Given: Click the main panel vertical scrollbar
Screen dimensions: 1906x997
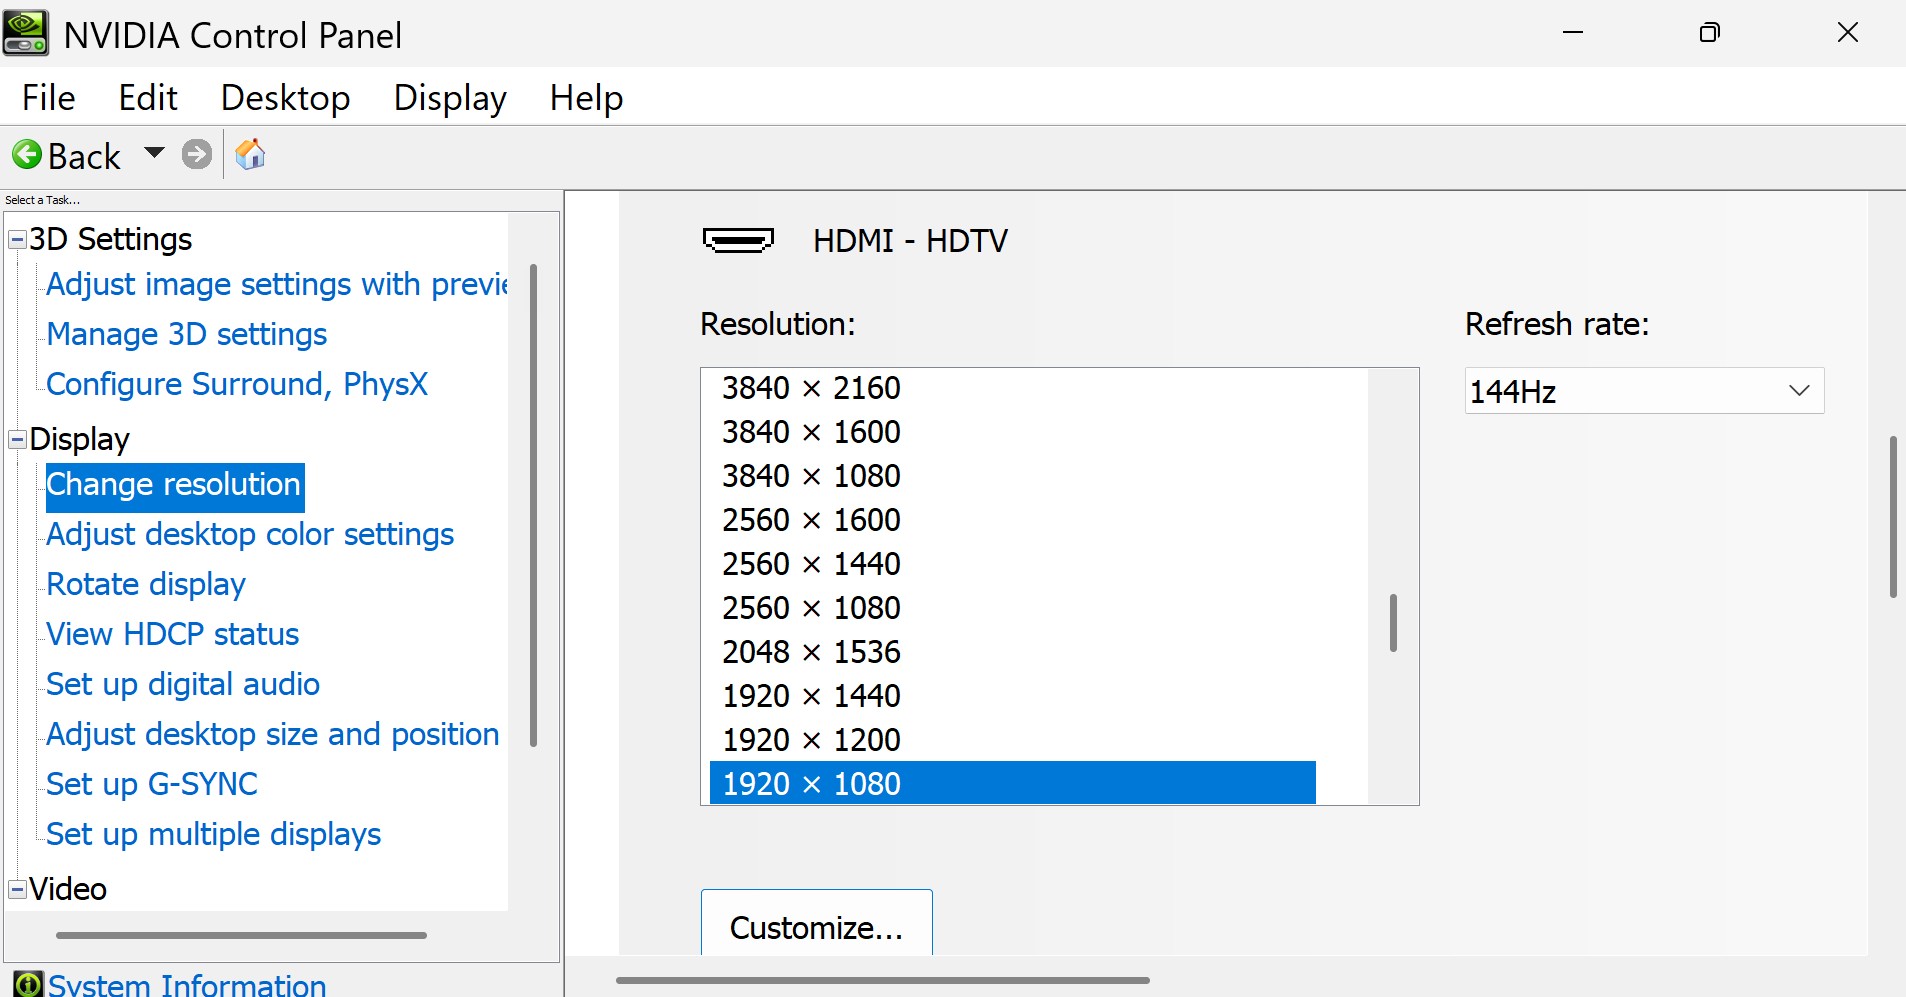Looking at the screenshot, I should coord(1893,516).
